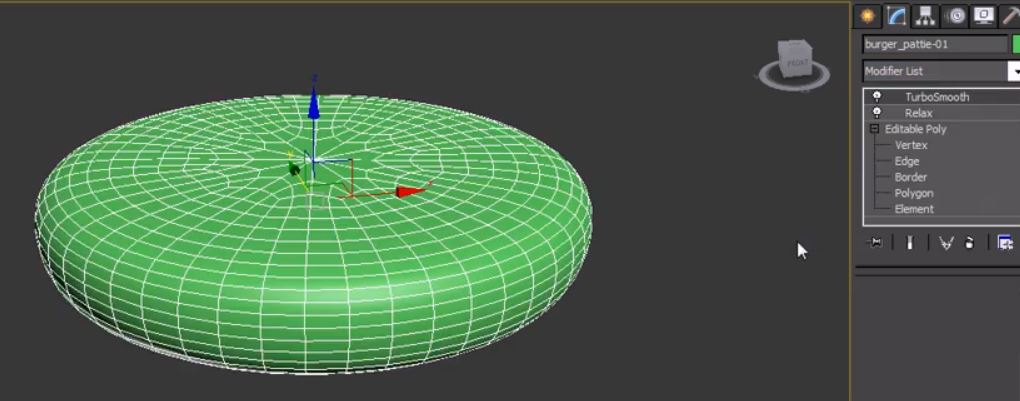Viewport: 1020px width, 401px height.
Task: Select Element sub-object level
Action: tap(914, 209)
